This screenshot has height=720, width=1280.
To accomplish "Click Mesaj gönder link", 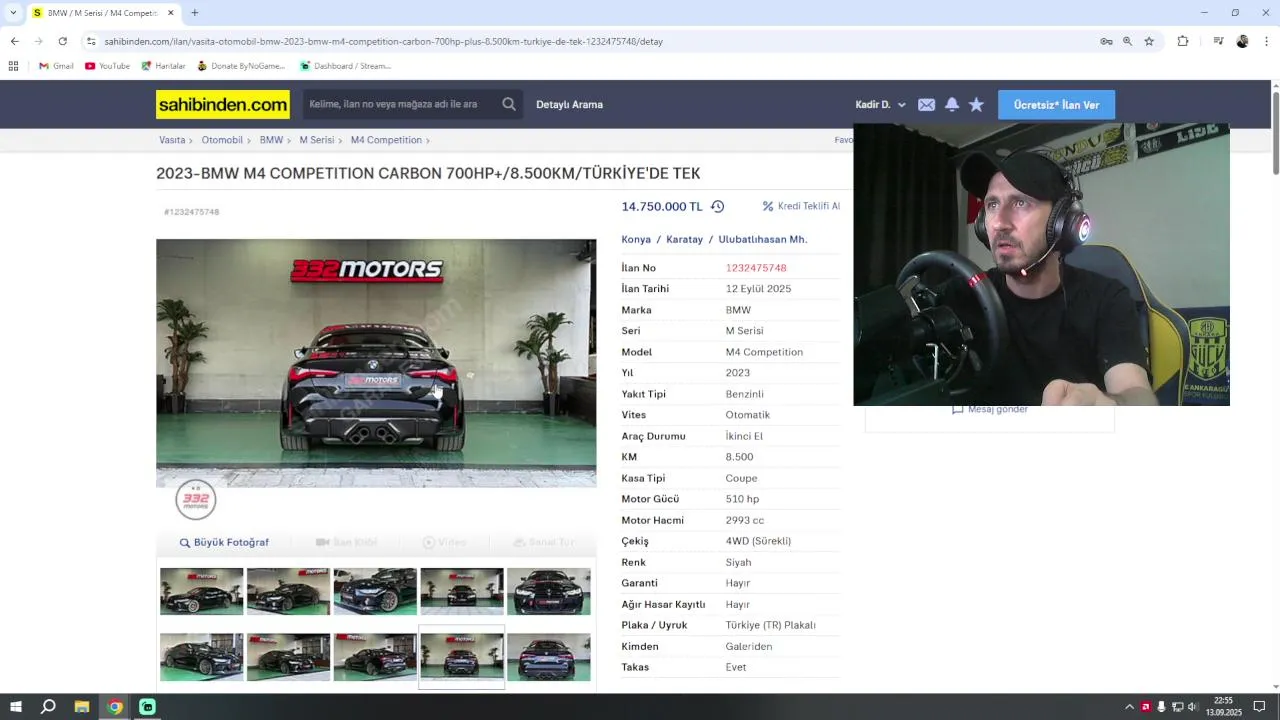I will point(990,410).
